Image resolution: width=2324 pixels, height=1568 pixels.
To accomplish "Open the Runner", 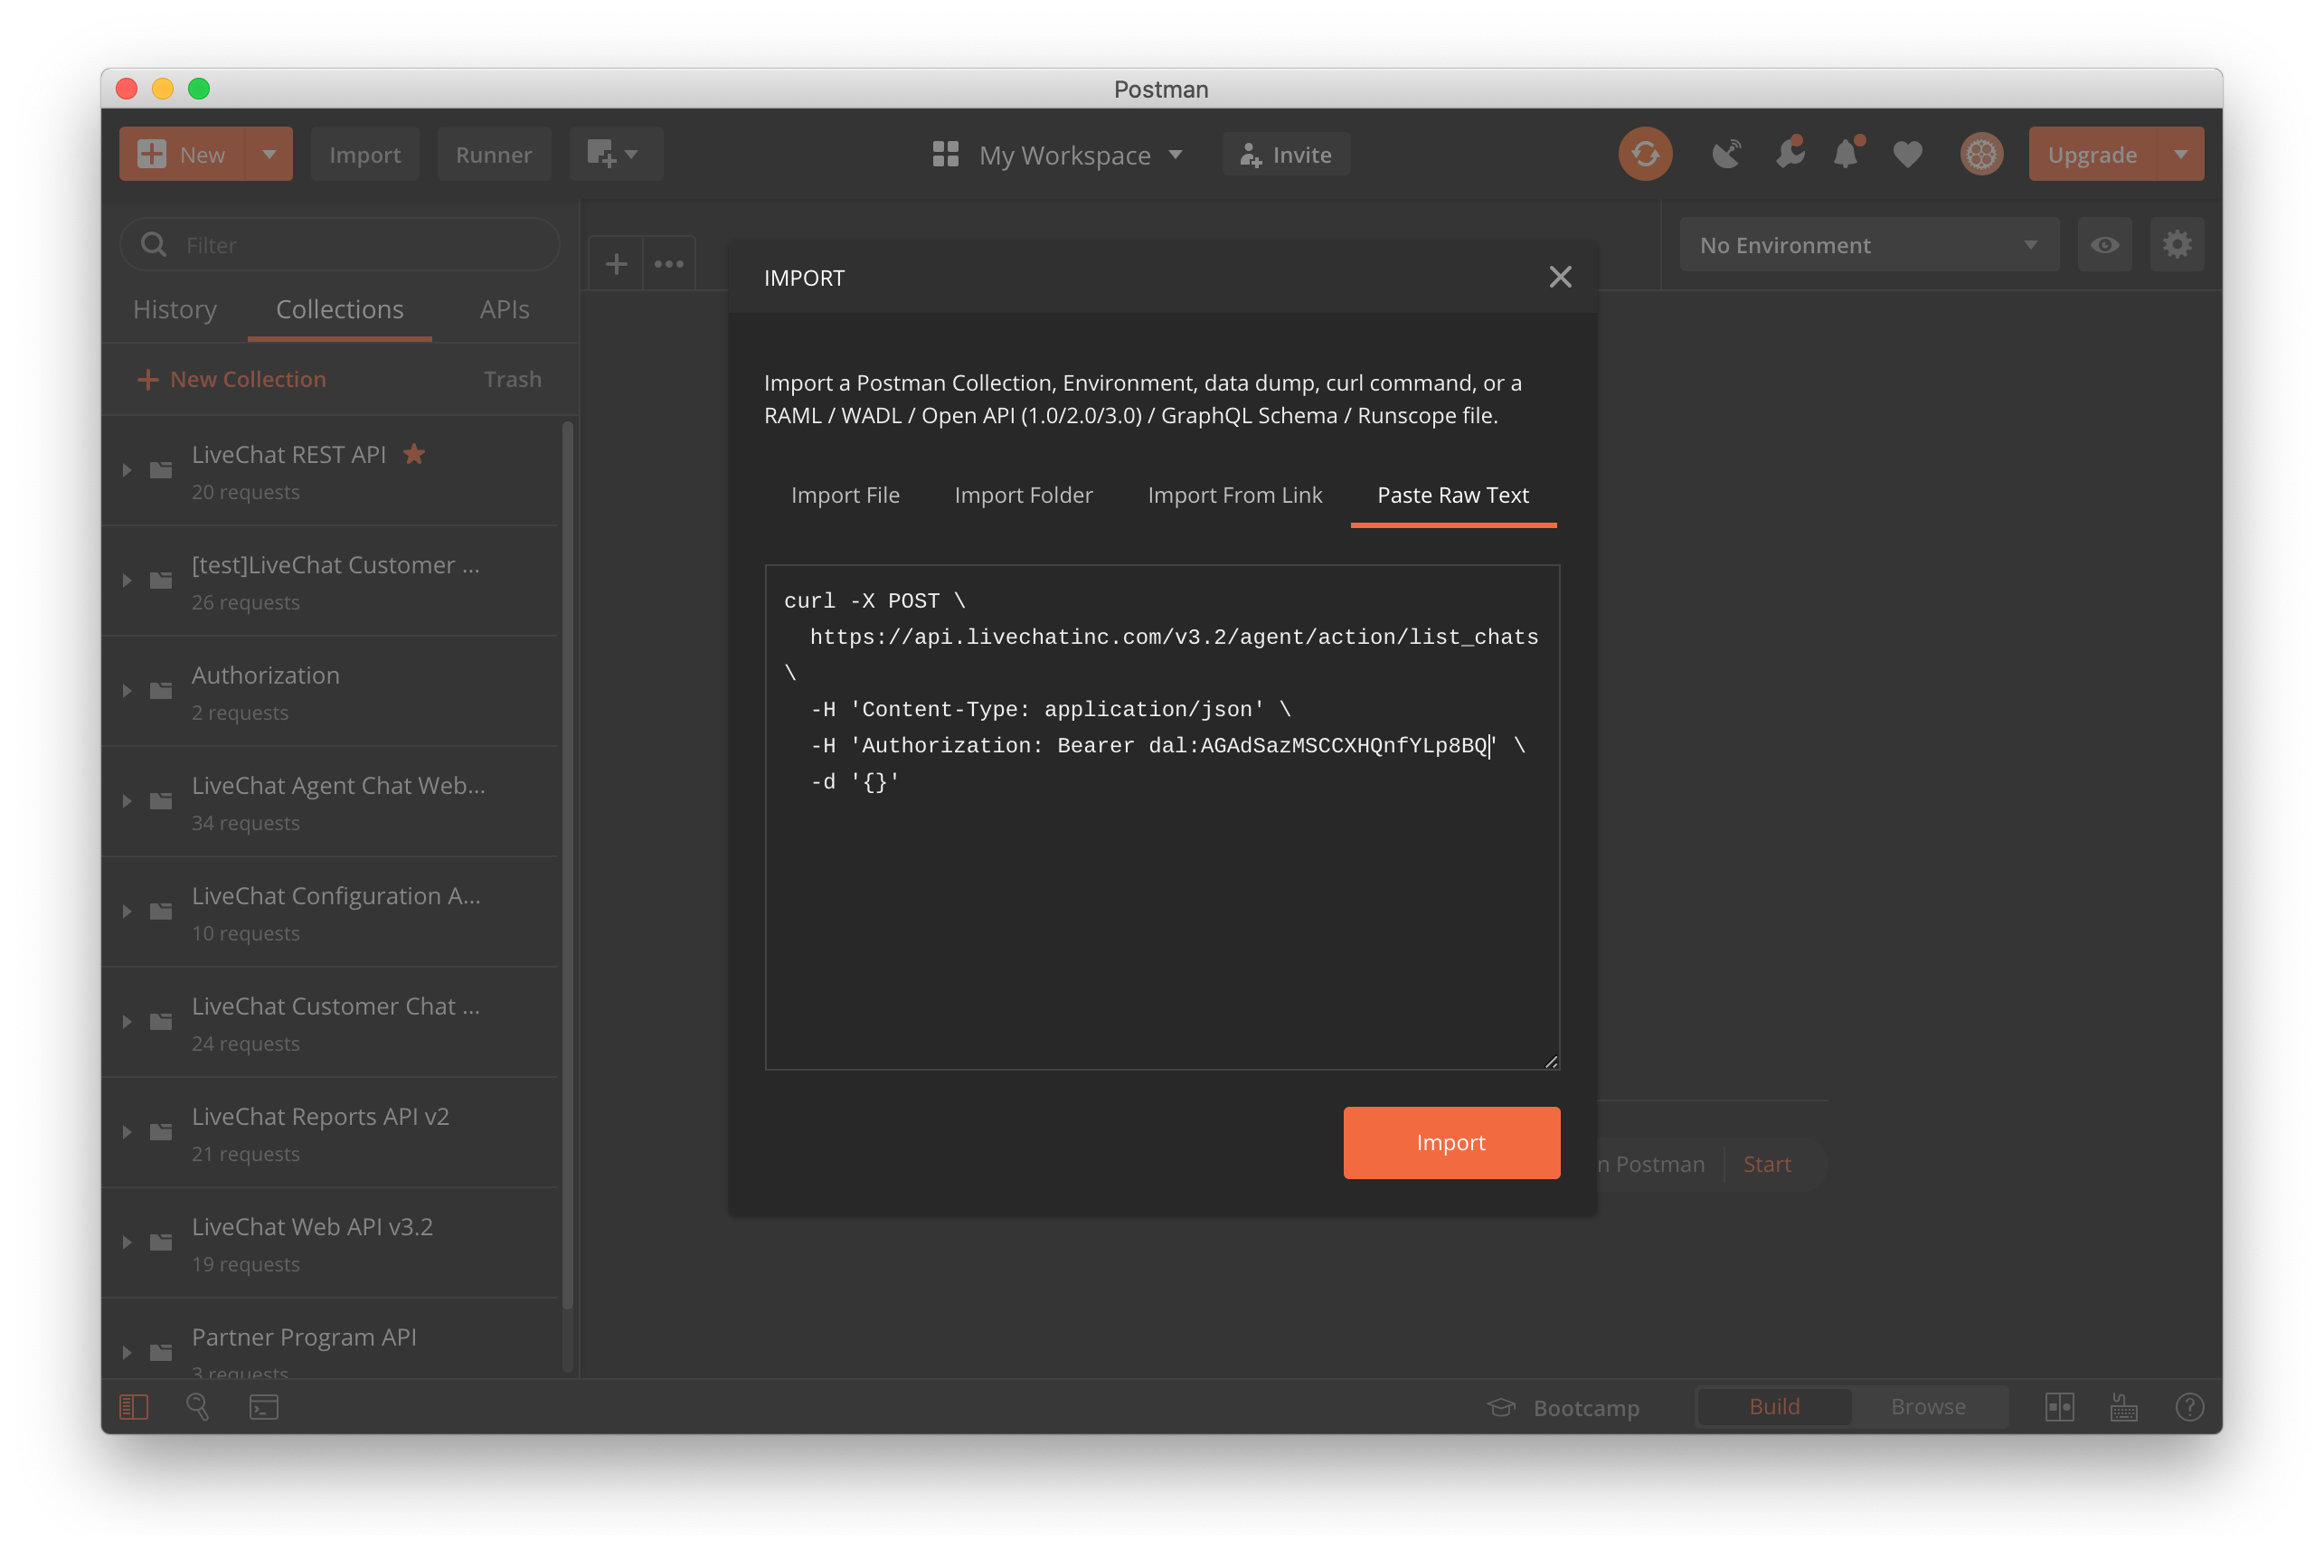I will pos(494,154).
